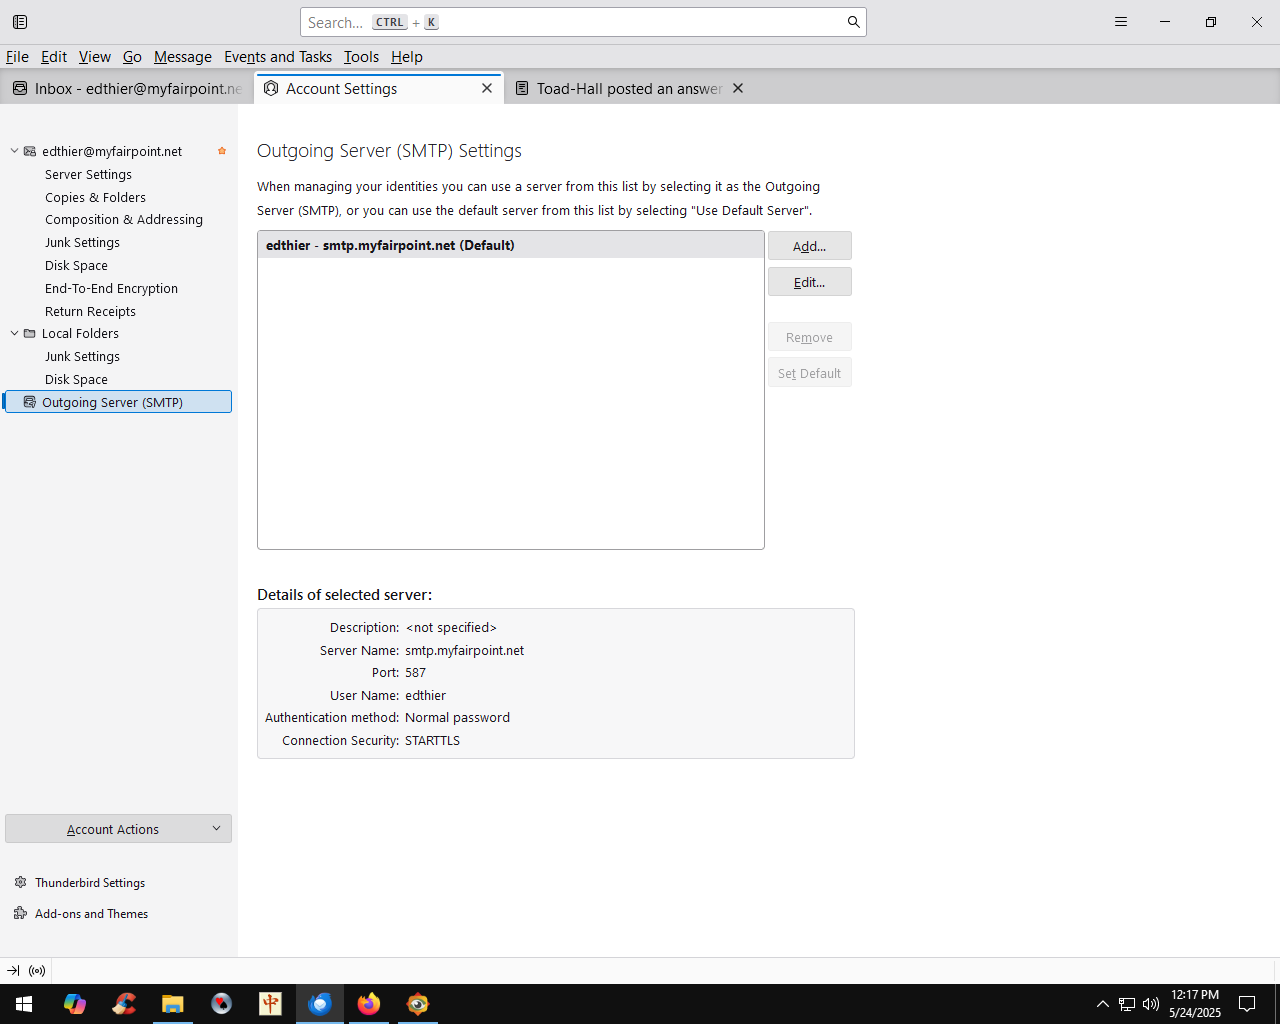This screenshot has width=1280, height=1024.
Task: Open the Thunderbird hamburger app menu
Action: (x=1121, y=22)
